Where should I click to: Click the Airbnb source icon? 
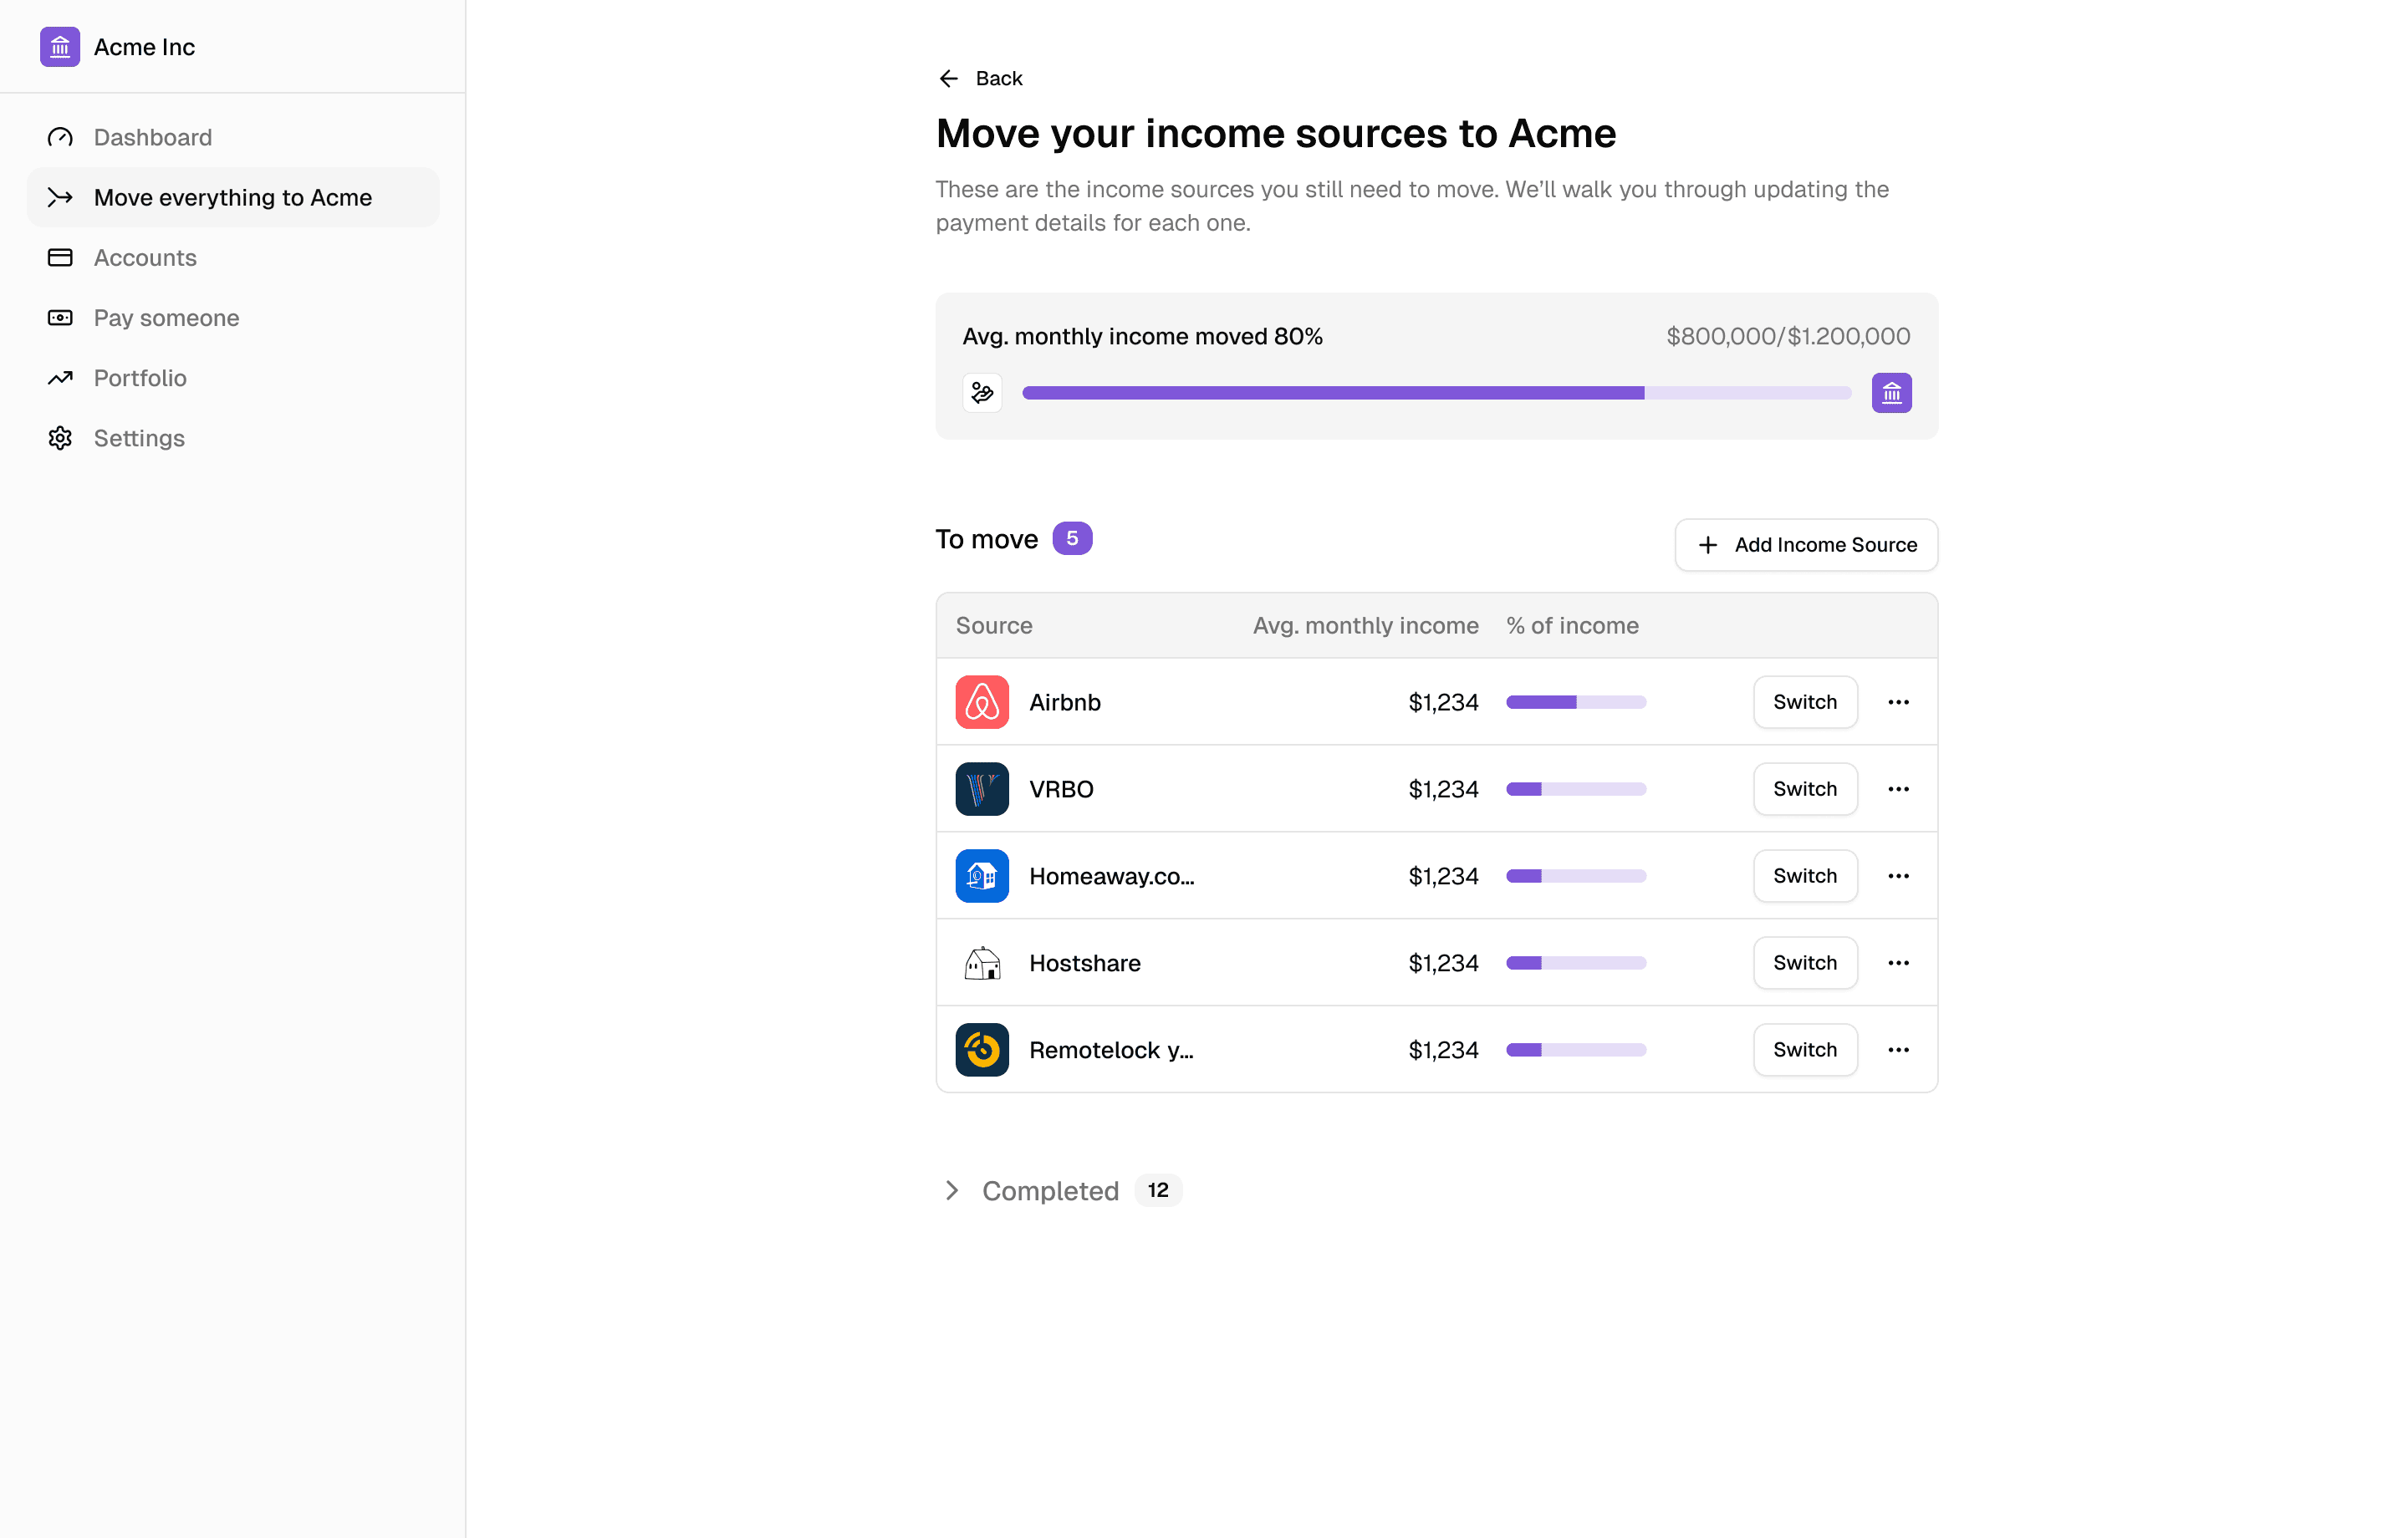click(x=981, y=702)
